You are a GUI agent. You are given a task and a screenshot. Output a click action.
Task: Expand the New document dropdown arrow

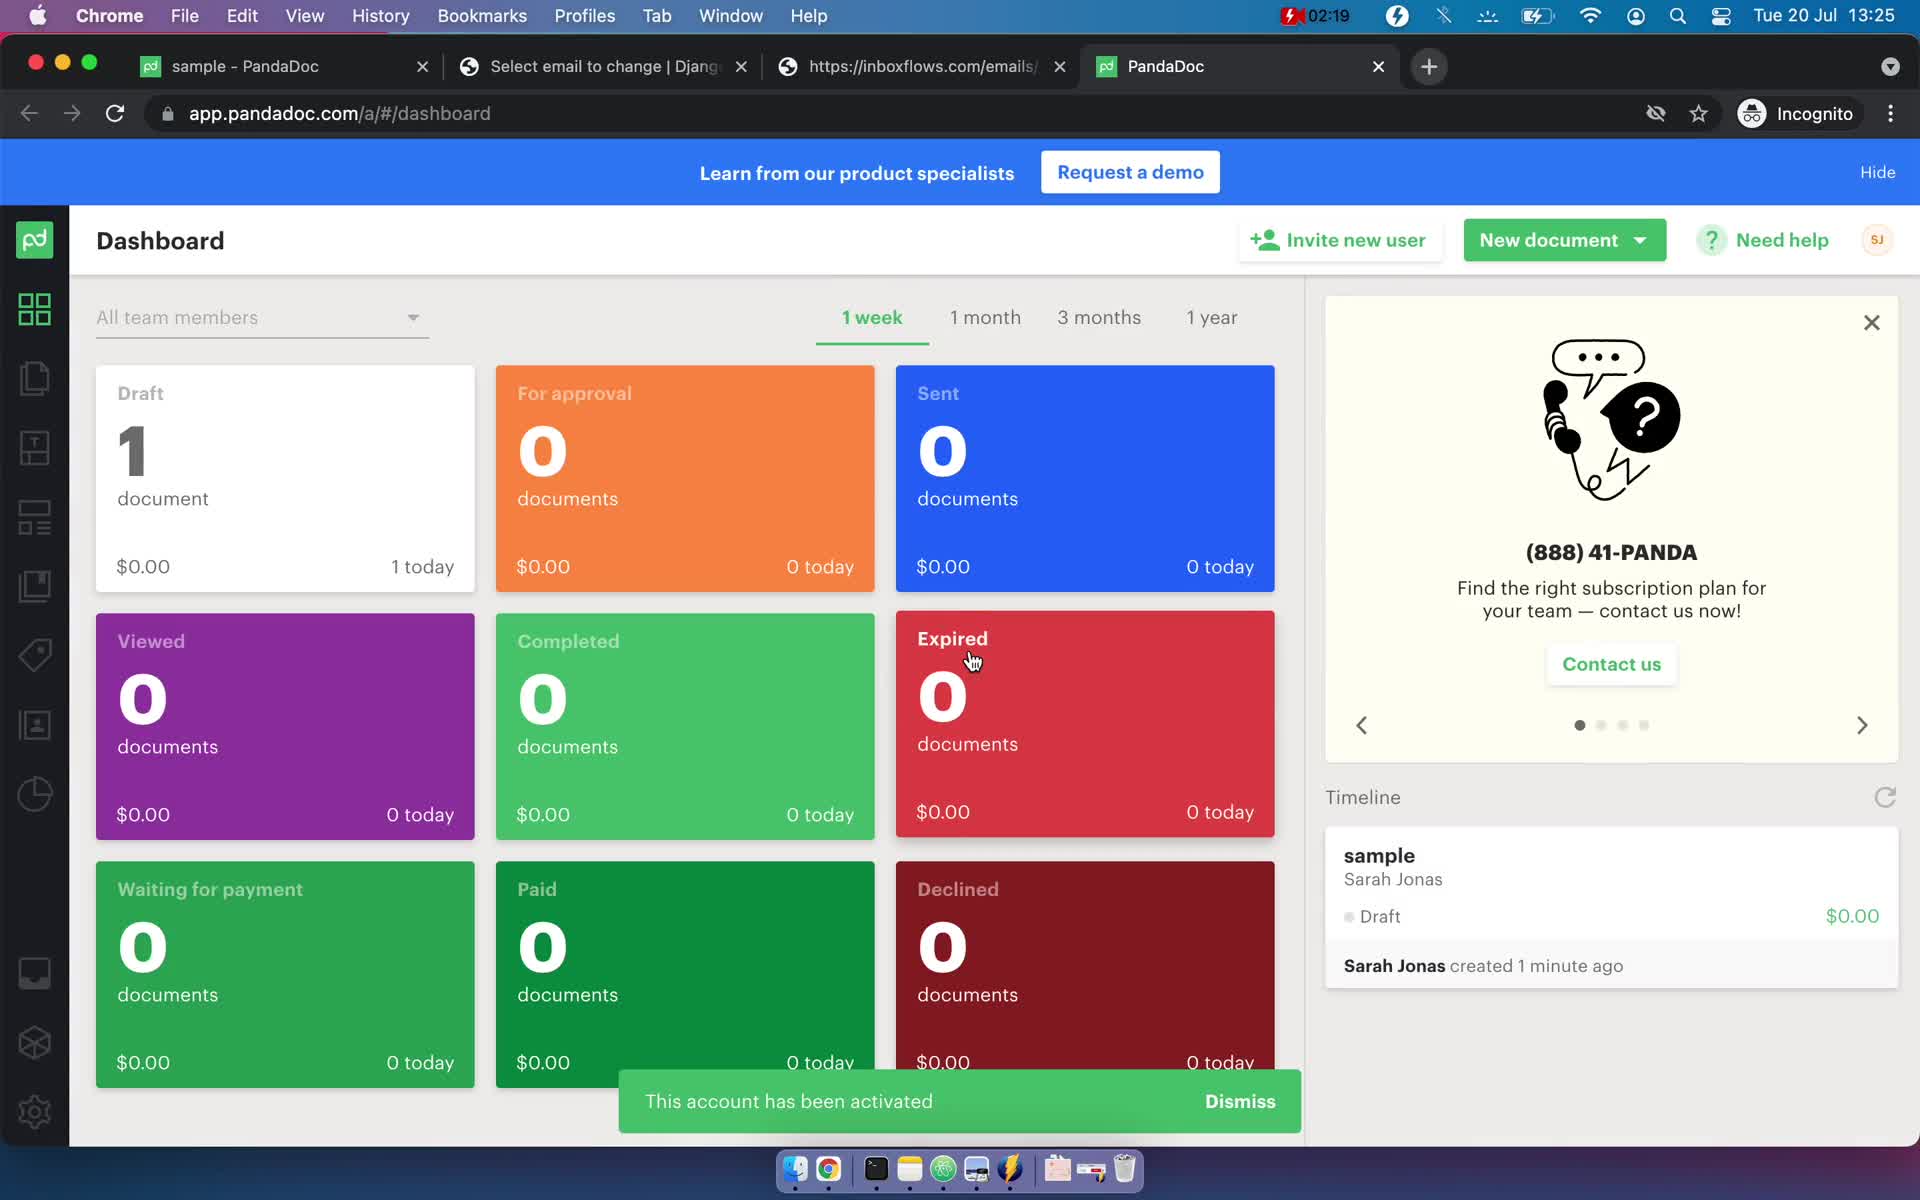(1640, 240)
